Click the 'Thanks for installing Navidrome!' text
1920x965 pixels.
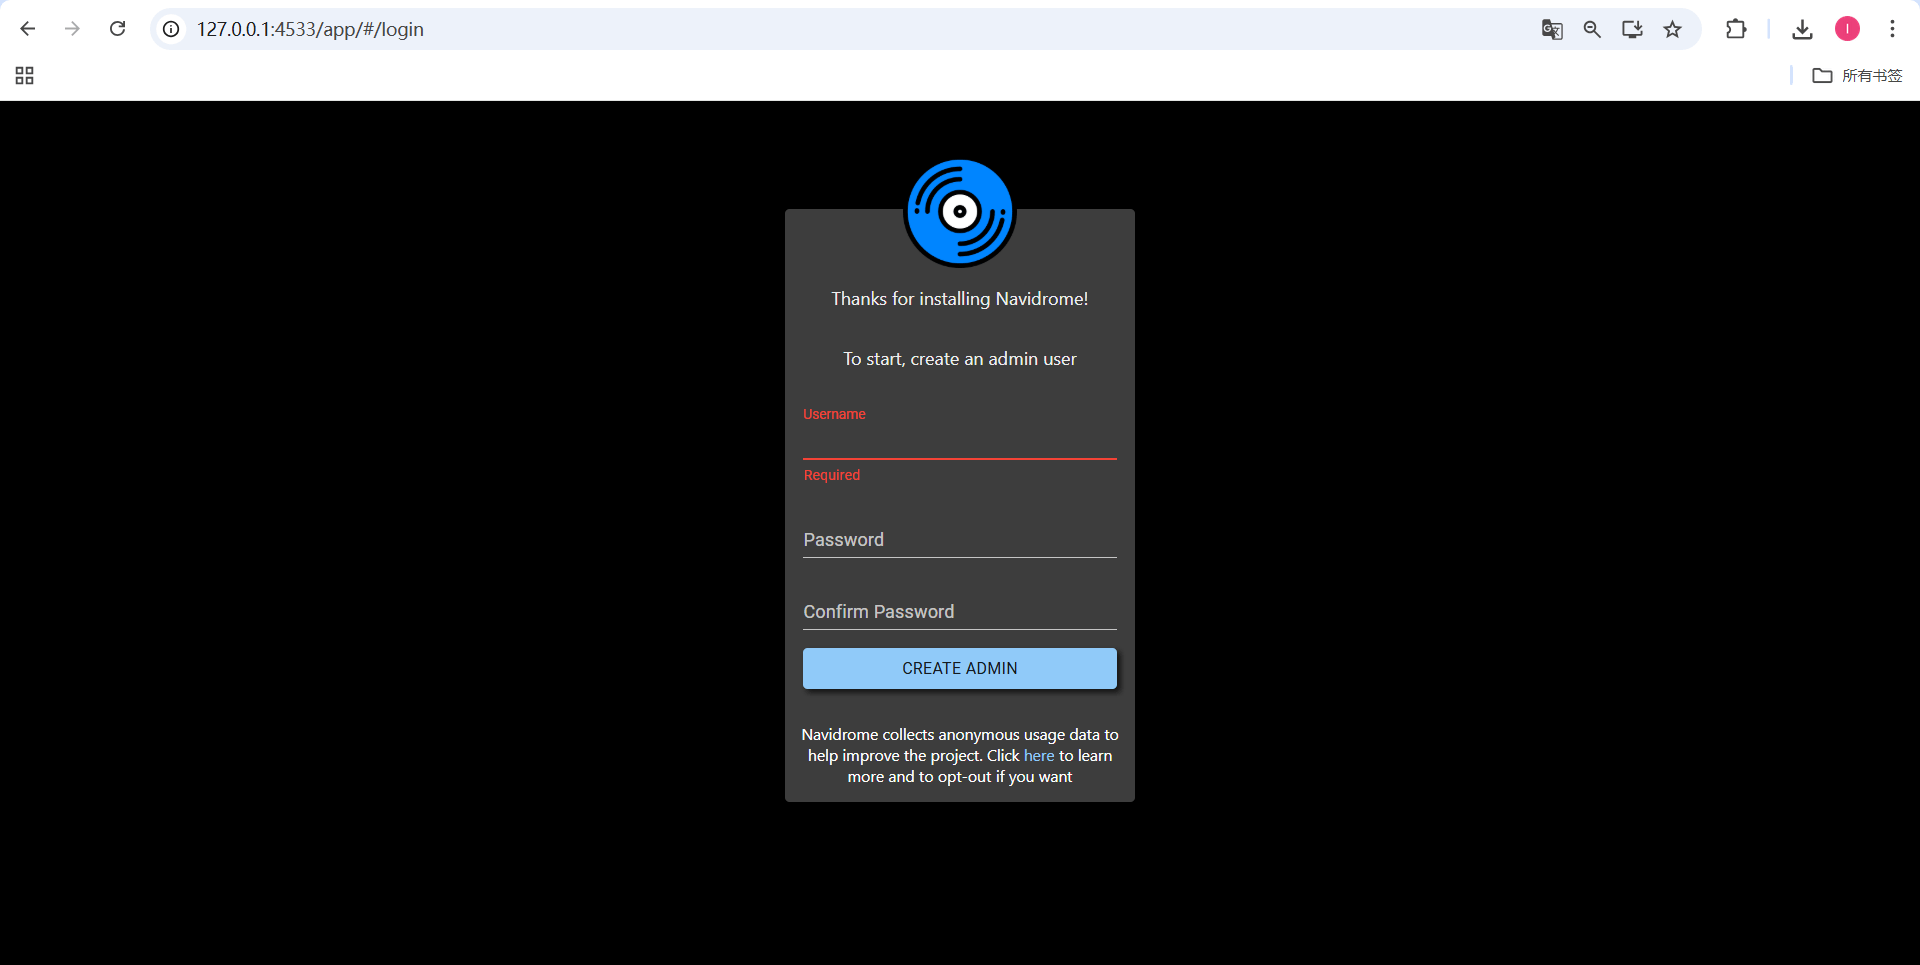coord(960,299)
